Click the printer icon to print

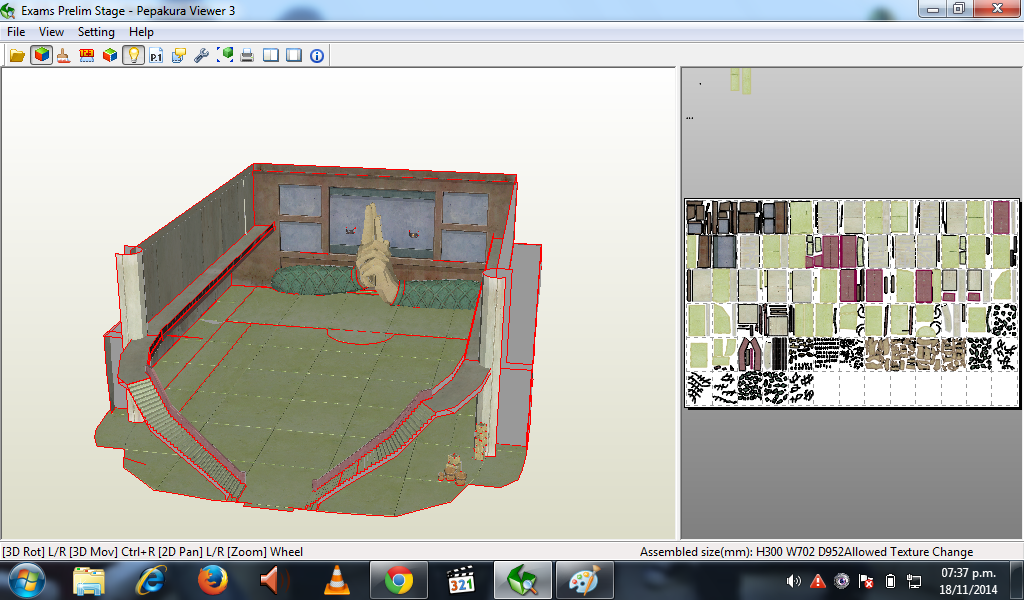click(247, 55)
